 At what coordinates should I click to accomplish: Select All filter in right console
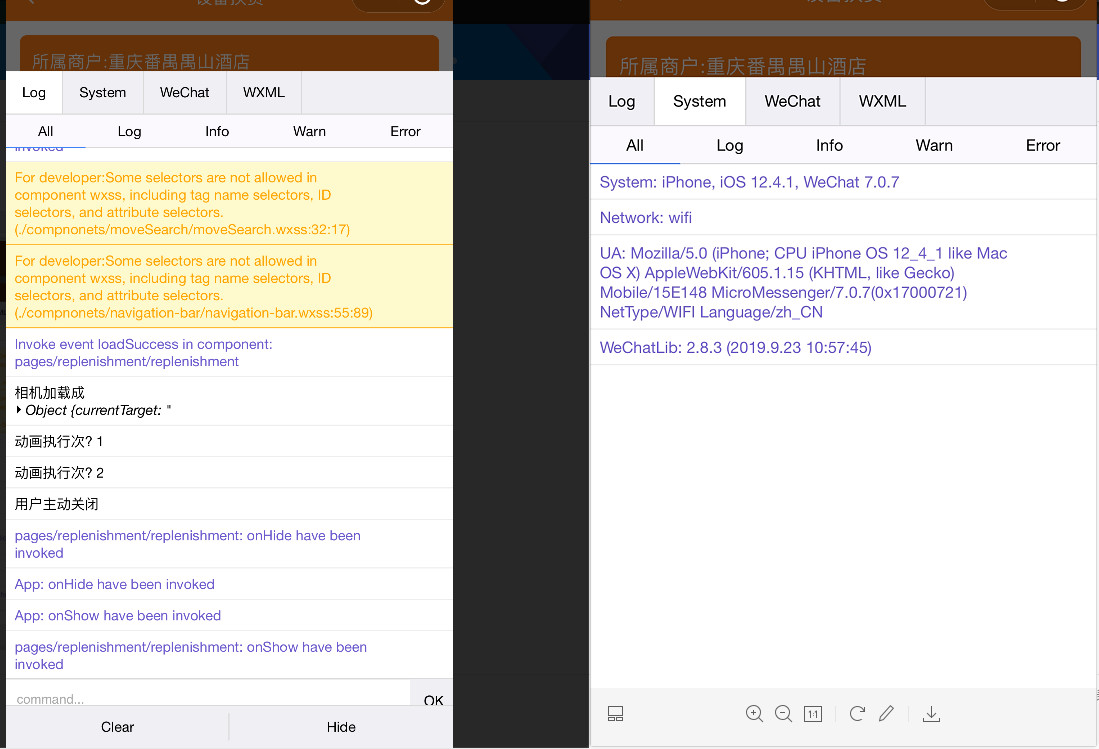point(635,145)
